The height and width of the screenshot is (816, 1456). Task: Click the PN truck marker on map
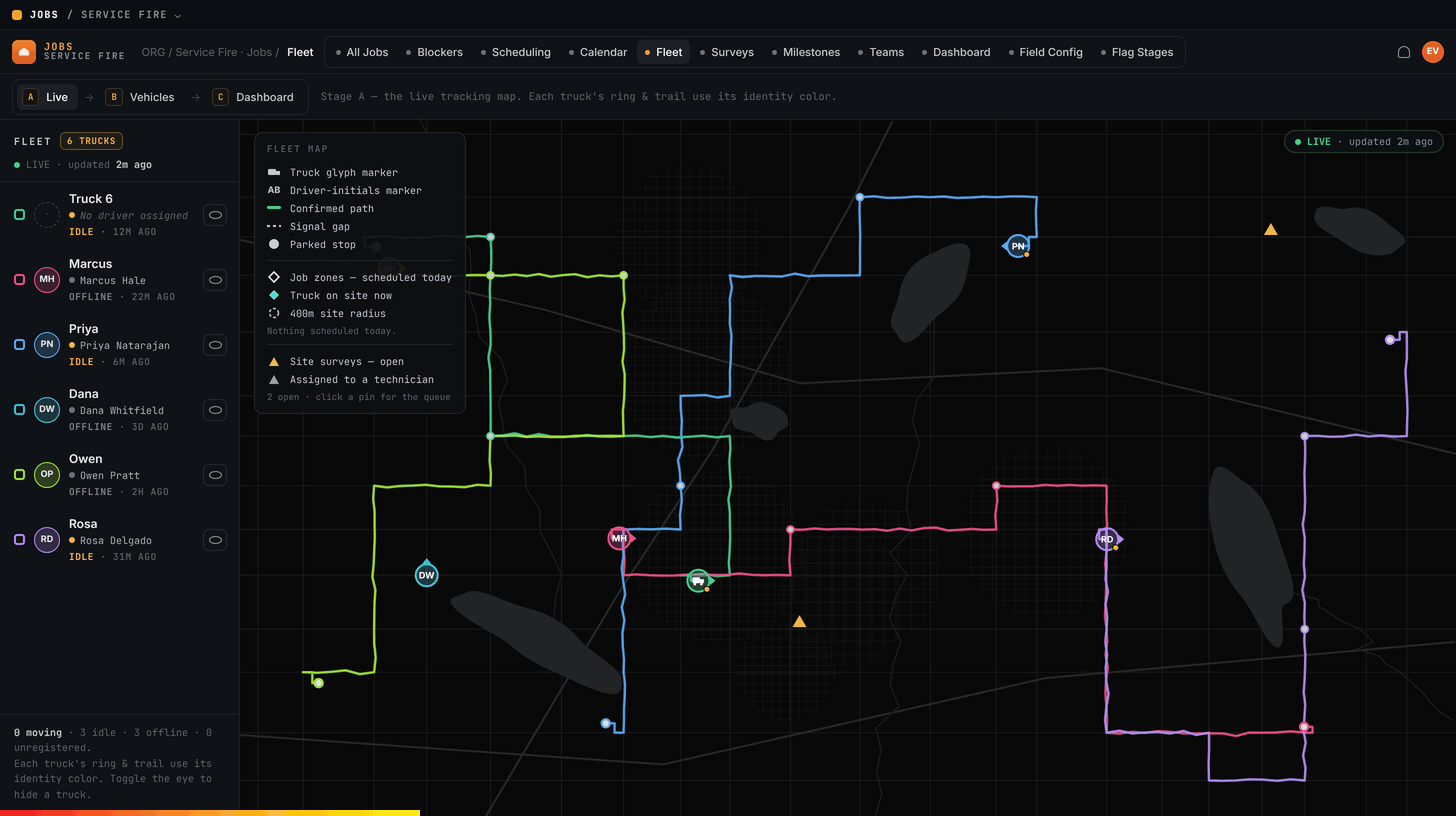1018,246
